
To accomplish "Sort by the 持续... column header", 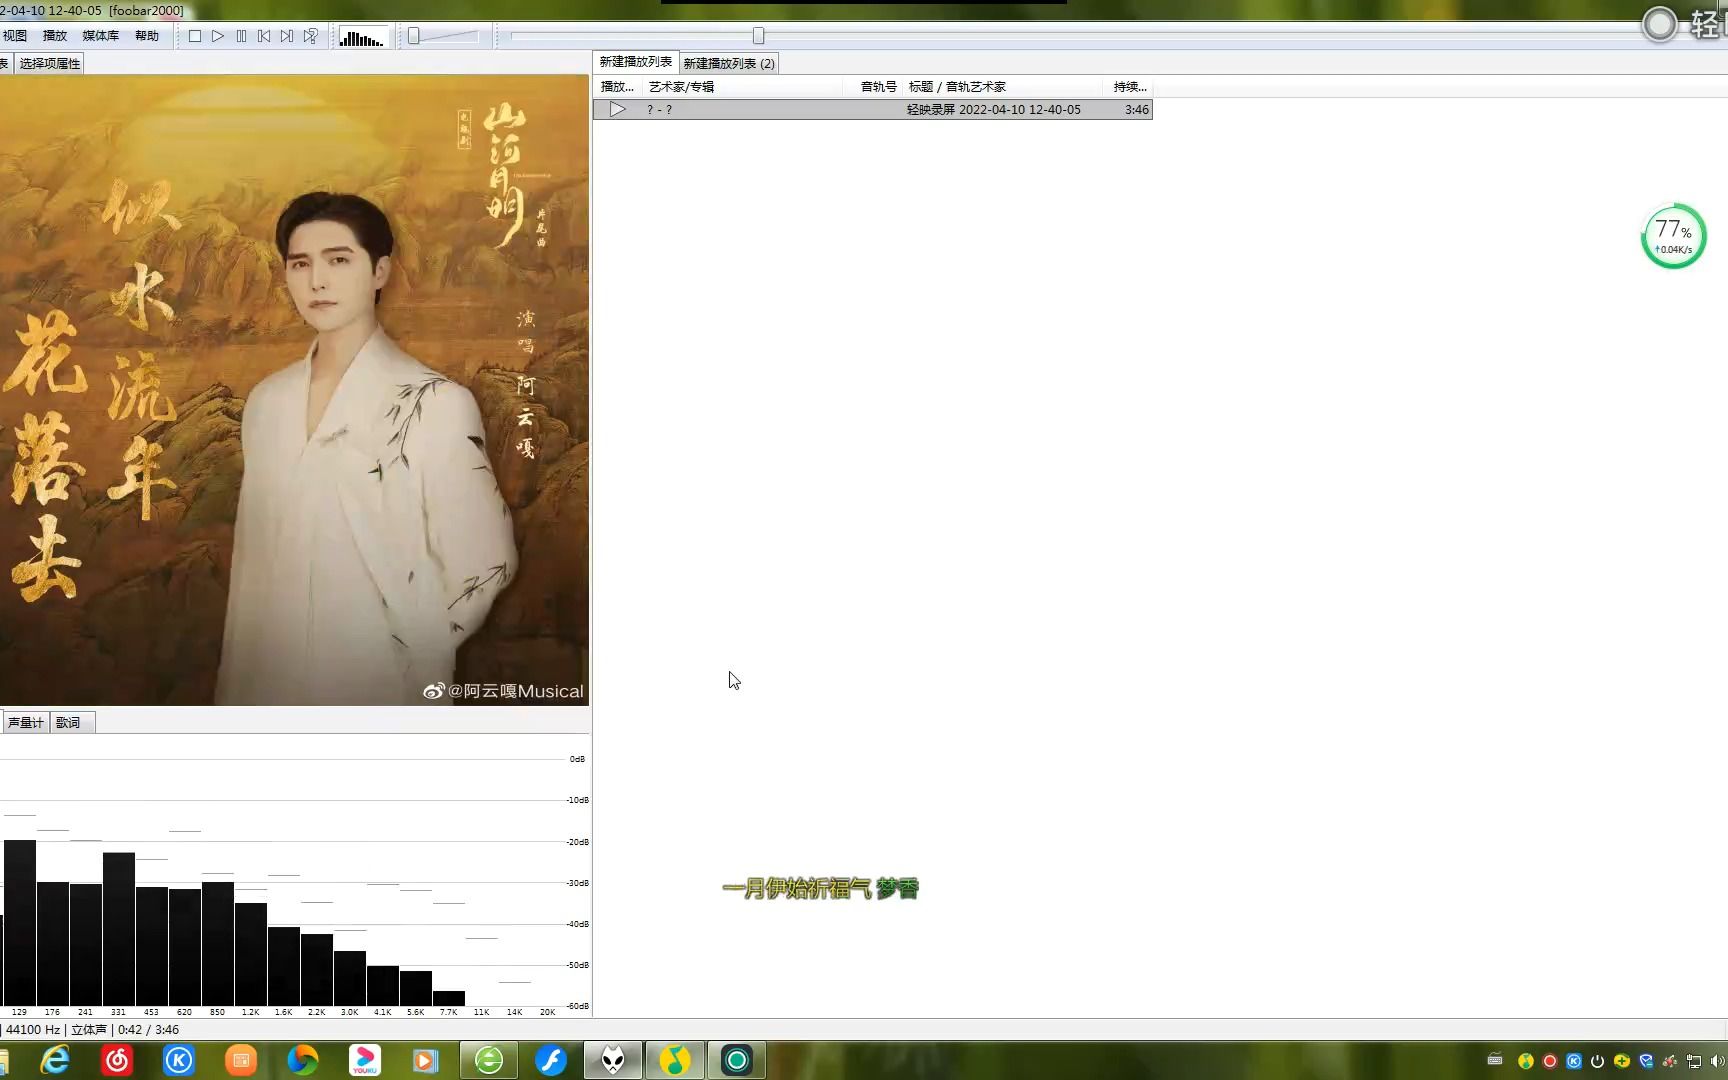I will [x=1130, y=87].
